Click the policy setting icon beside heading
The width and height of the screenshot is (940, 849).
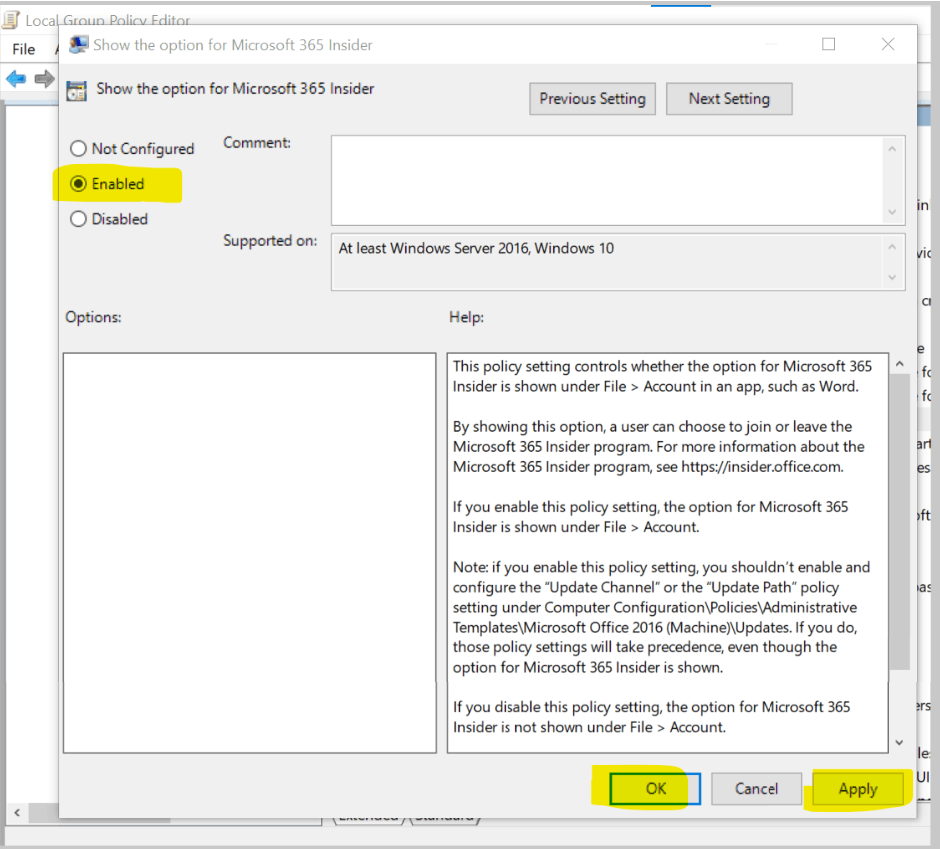[x=77, y=91]
